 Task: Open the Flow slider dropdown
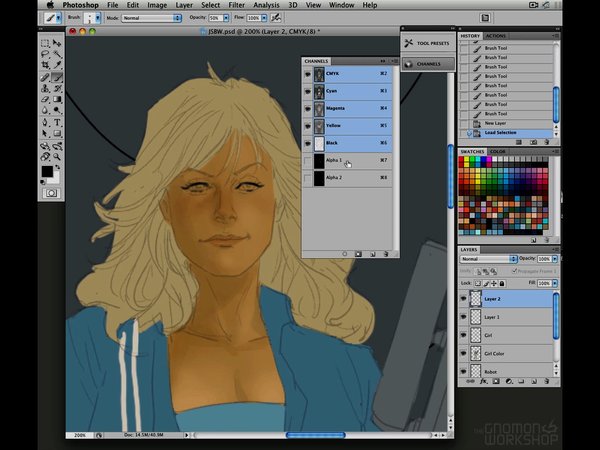coord(264,18)
